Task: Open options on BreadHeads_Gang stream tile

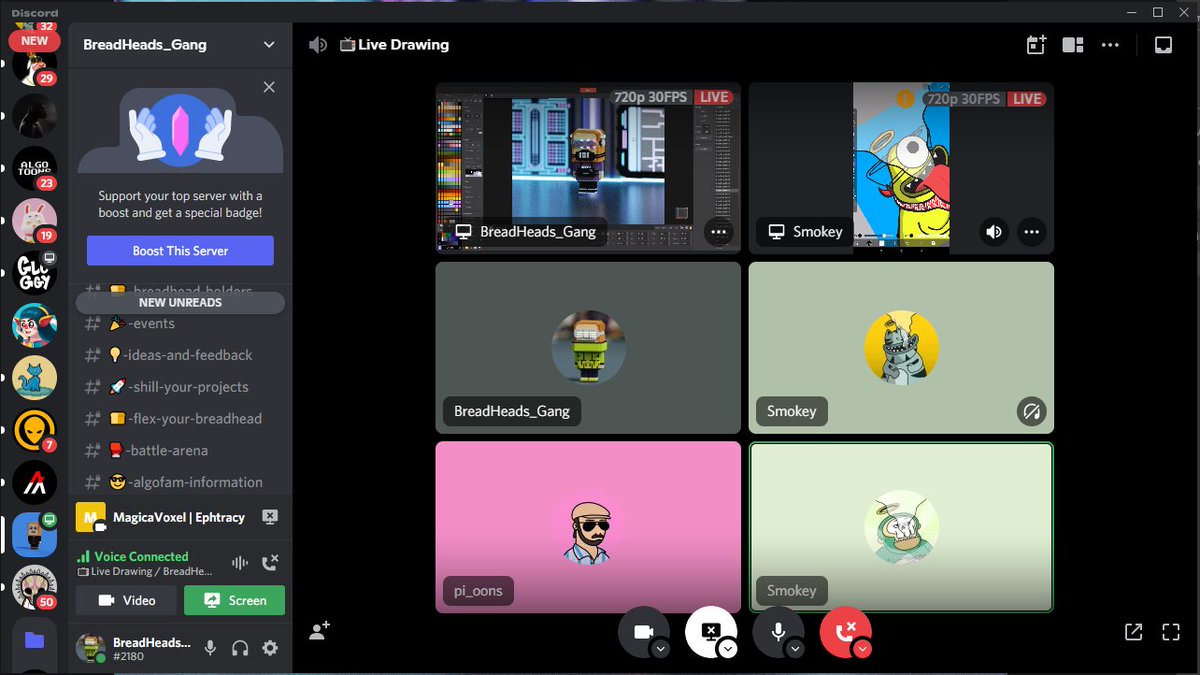Action: (x=718, y=232)
